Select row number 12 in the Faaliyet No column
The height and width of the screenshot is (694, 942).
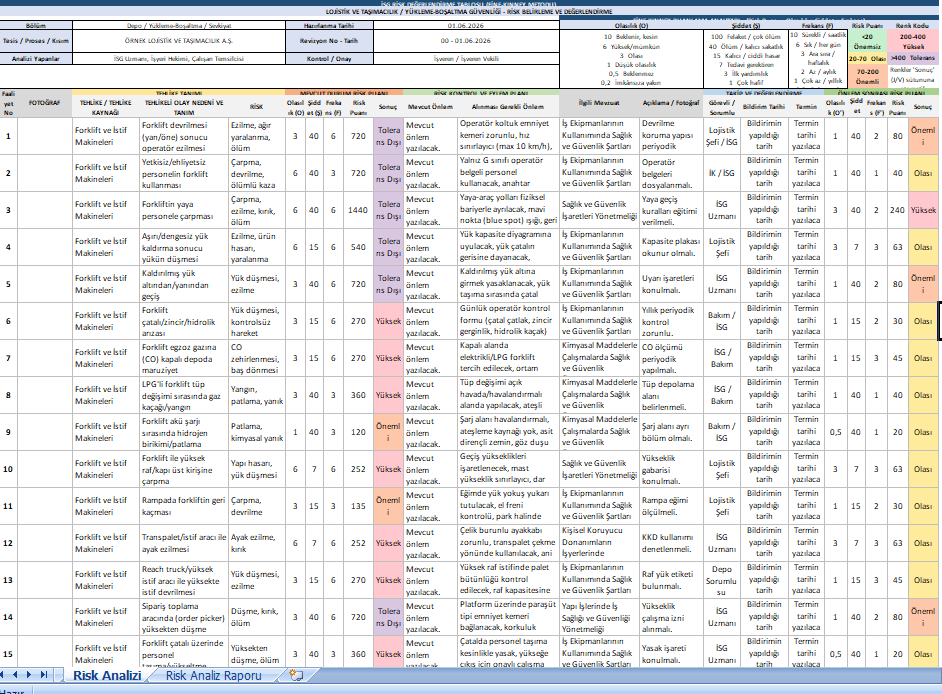8,543
